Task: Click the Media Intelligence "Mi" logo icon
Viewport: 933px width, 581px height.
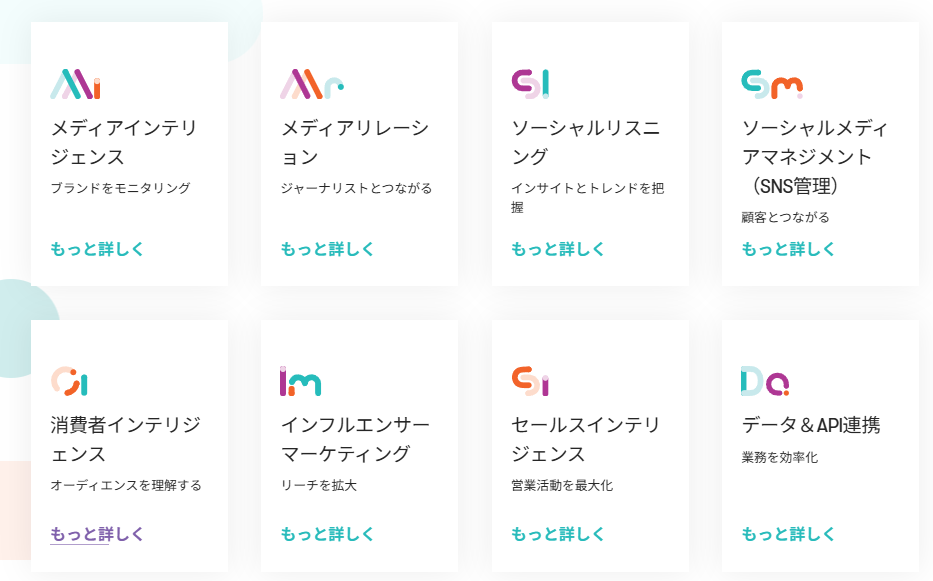Action: click(75, 84)
